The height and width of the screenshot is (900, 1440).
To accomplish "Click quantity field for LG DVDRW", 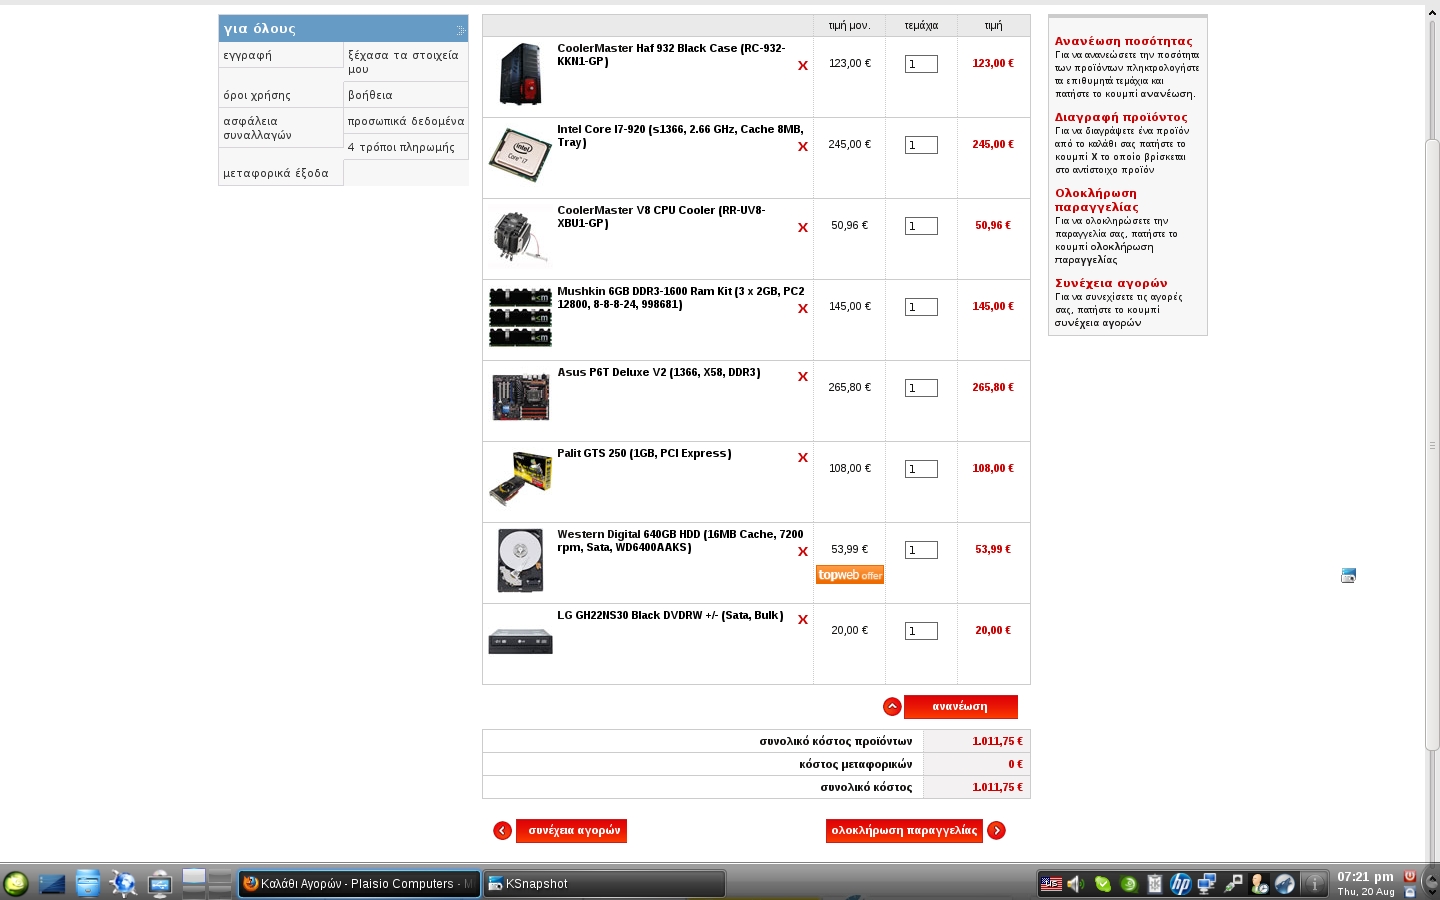I will click(x=921, y=631).
